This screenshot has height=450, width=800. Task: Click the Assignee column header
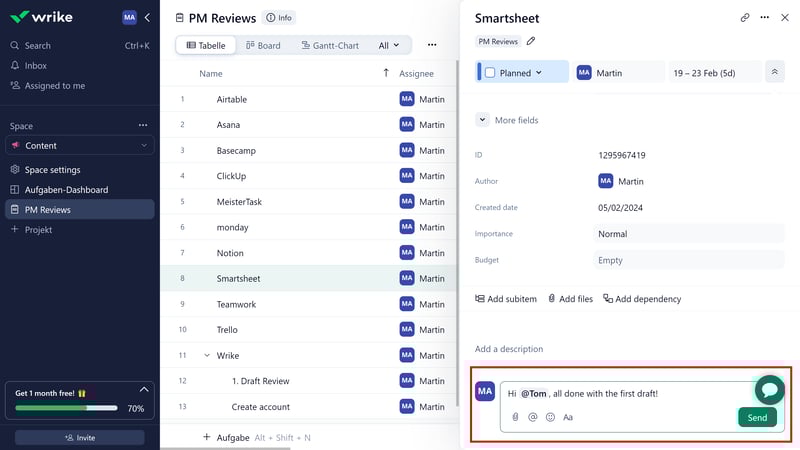(x=416, y=73)
